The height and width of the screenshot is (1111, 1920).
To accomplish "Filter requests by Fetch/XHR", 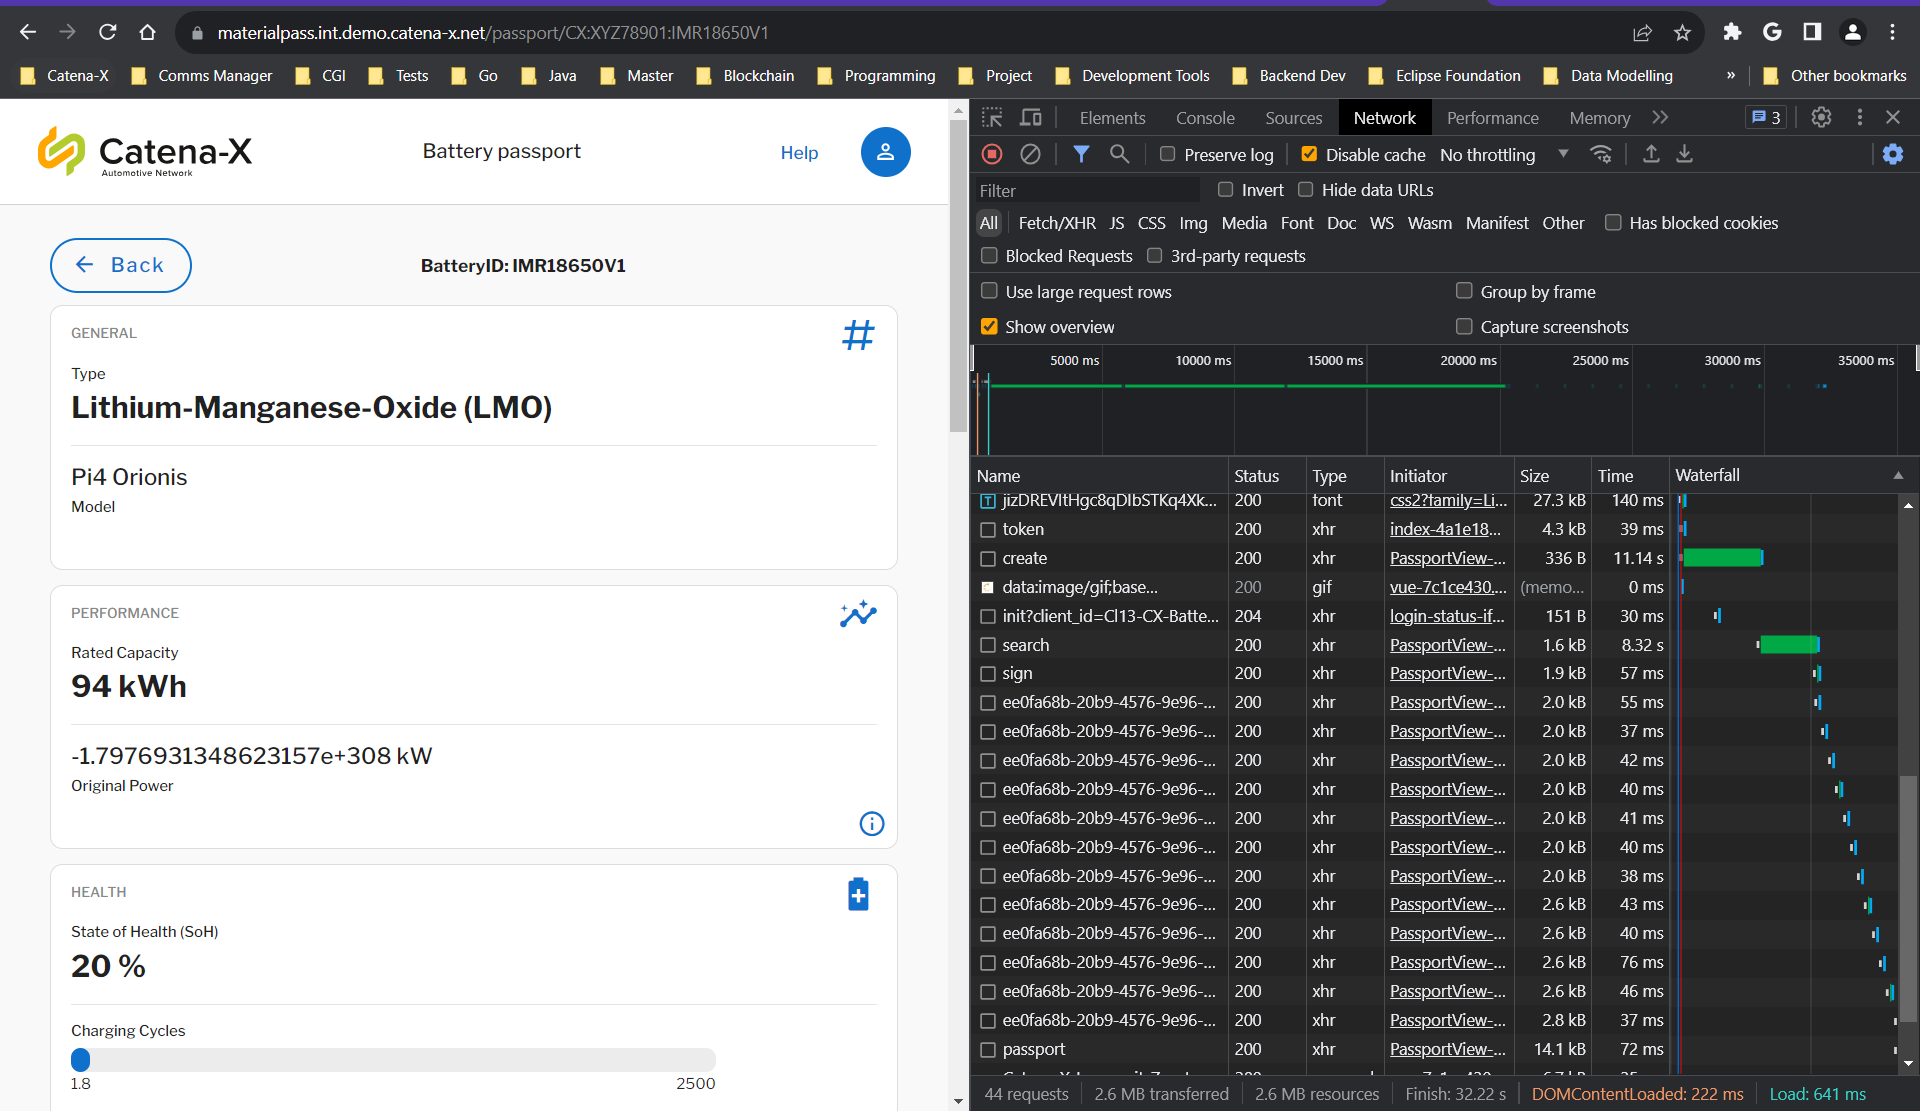I will coord(1056,222).
